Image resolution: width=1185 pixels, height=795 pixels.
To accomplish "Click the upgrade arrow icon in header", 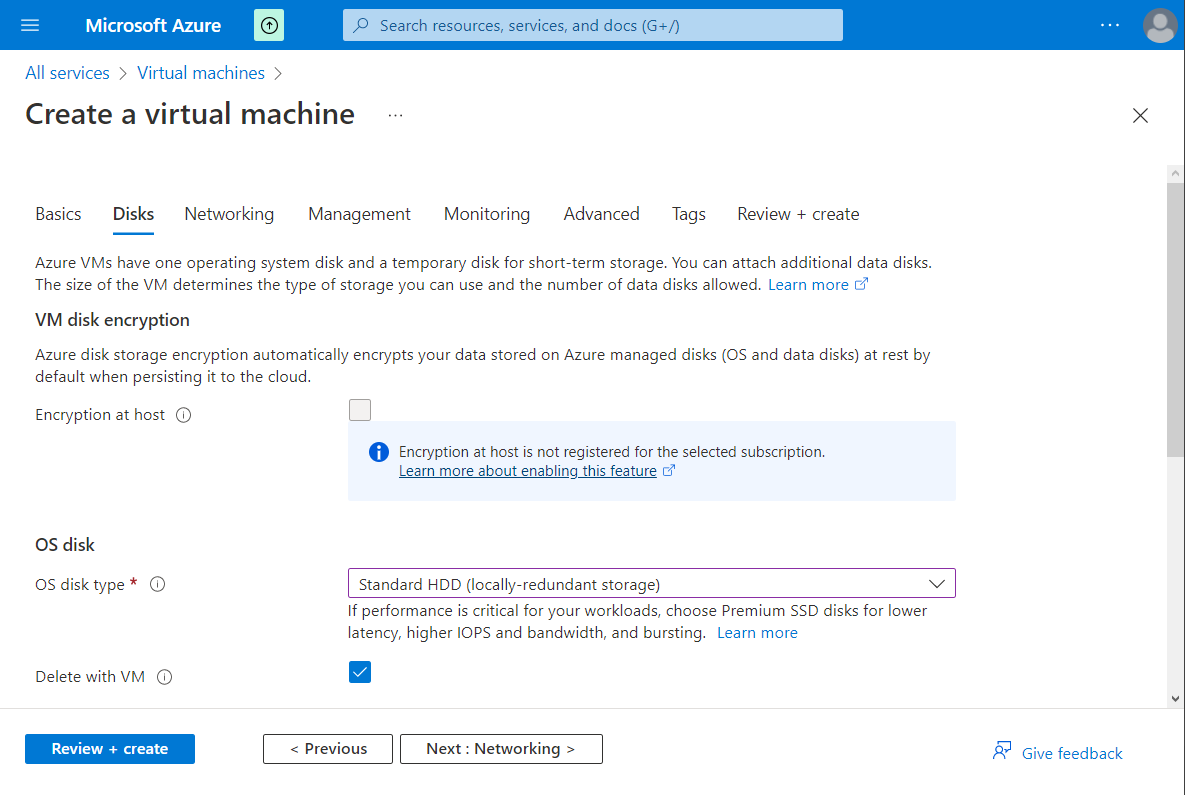I will (269, 25).
